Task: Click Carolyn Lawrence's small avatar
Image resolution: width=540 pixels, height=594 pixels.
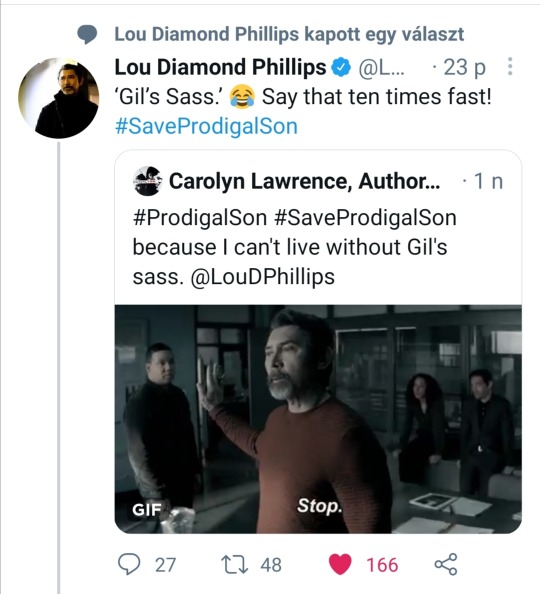Action: 148,181
